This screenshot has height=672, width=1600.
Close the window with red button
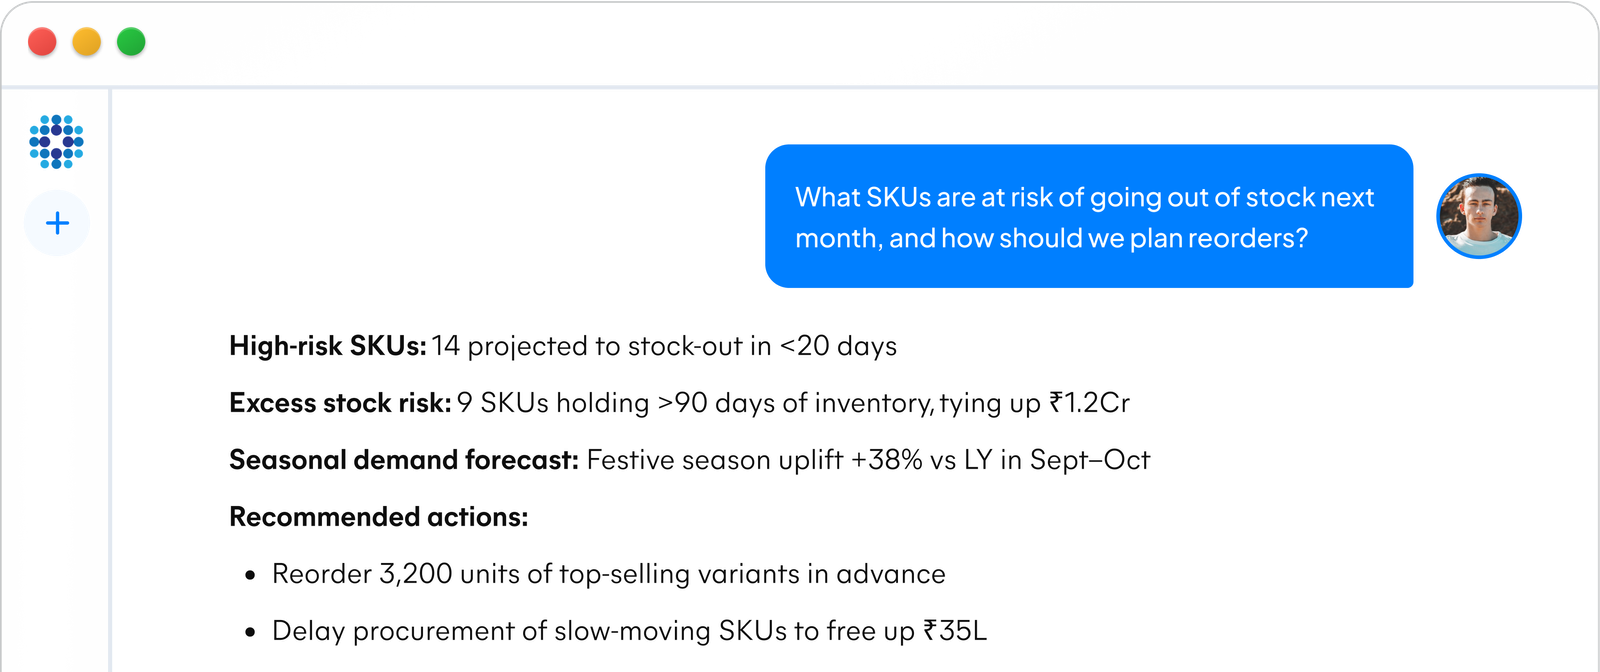[42, 42]
